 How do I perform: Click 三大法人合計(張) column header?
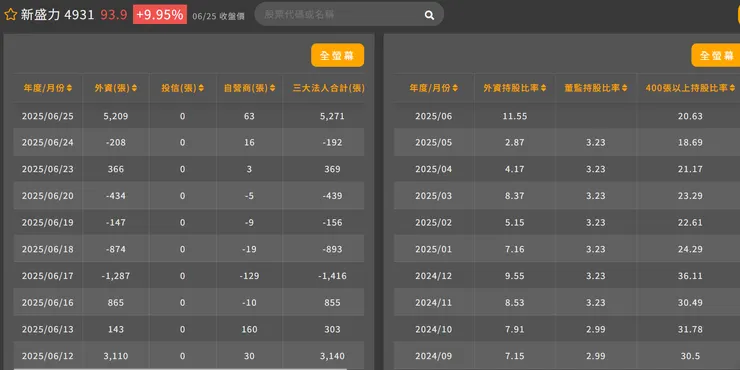pyautogui.click(x=328, y=88)
